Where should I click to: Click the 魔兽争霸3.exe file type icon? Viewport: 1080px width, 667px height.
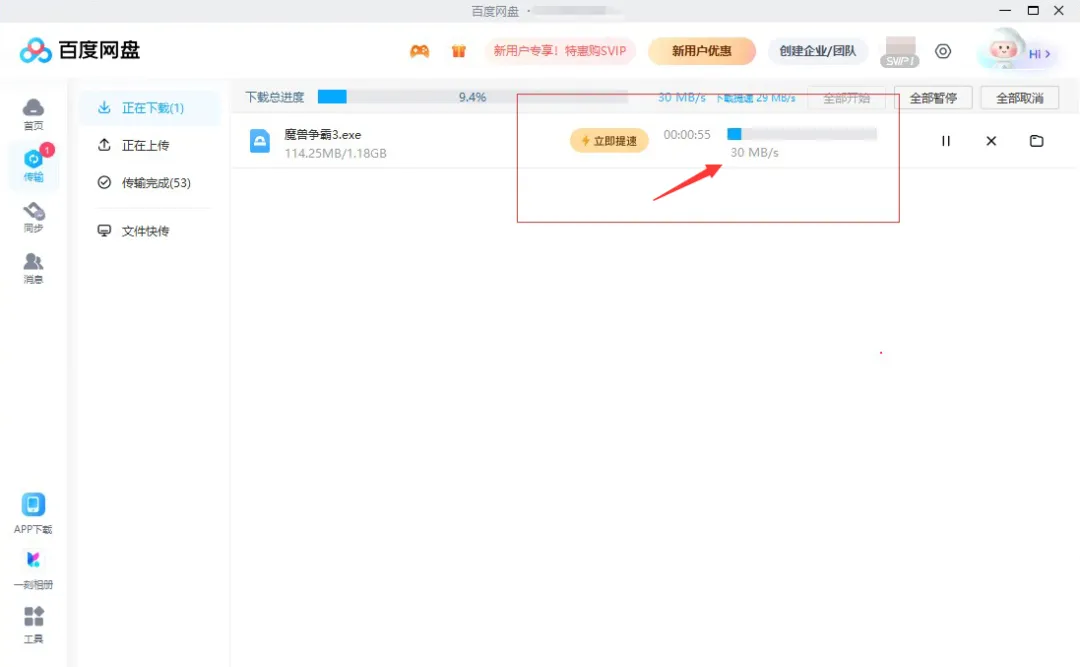tap(260, 141)
